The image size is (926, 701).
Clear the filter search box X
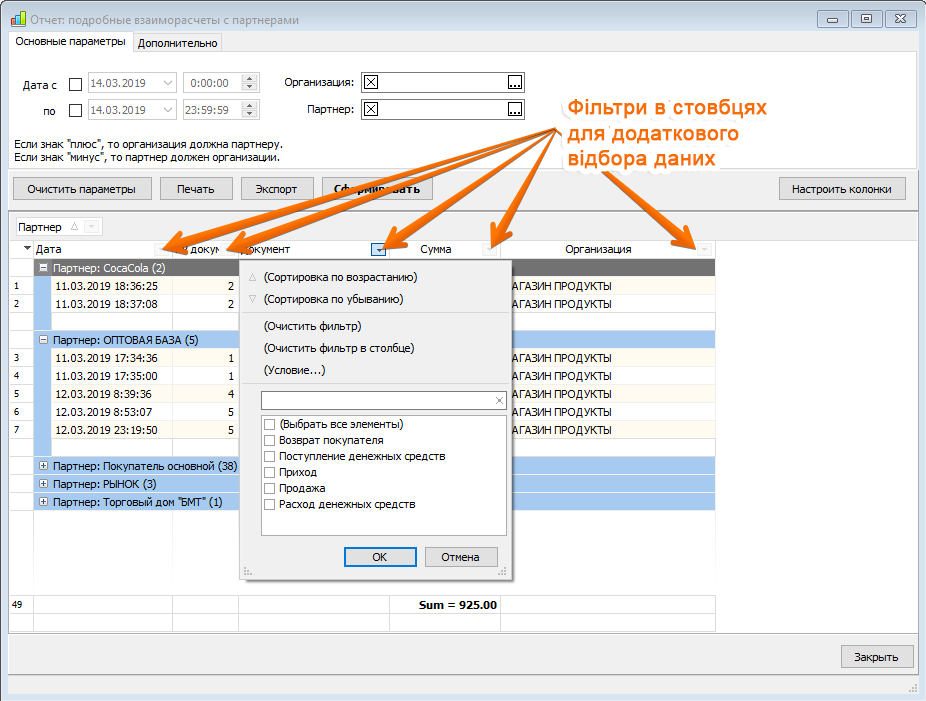(x=499, y=400)
